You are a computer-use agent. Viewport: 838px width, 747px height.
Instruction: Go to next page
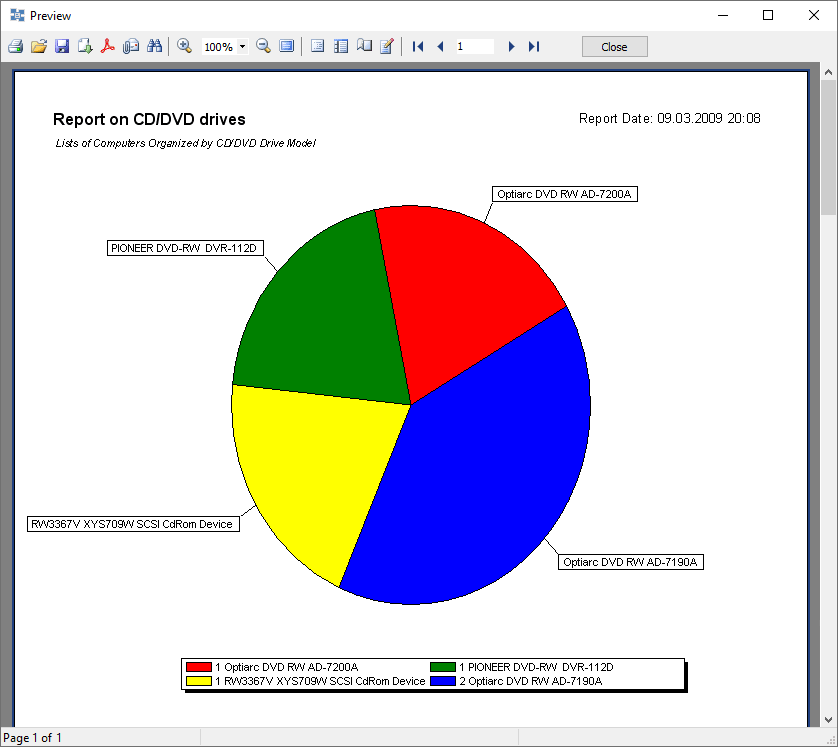coord(511,46)
